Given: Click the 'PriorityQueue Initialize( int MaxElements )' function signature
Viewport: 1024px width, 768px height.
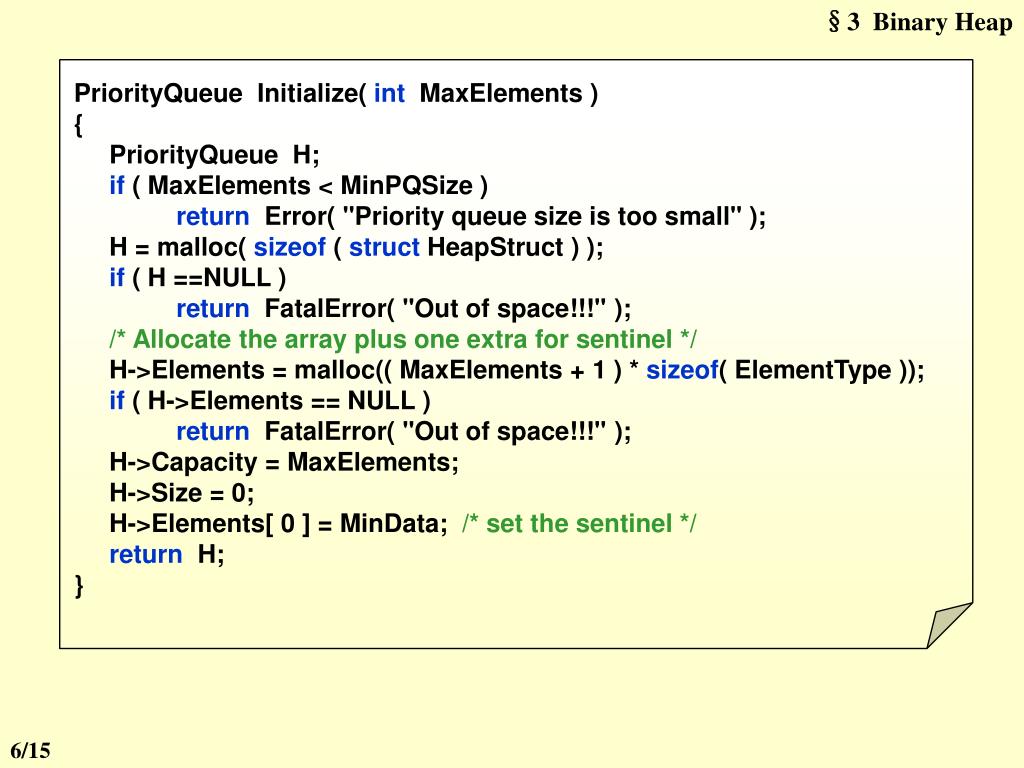Looking at the screenshot, I should 336,93.
